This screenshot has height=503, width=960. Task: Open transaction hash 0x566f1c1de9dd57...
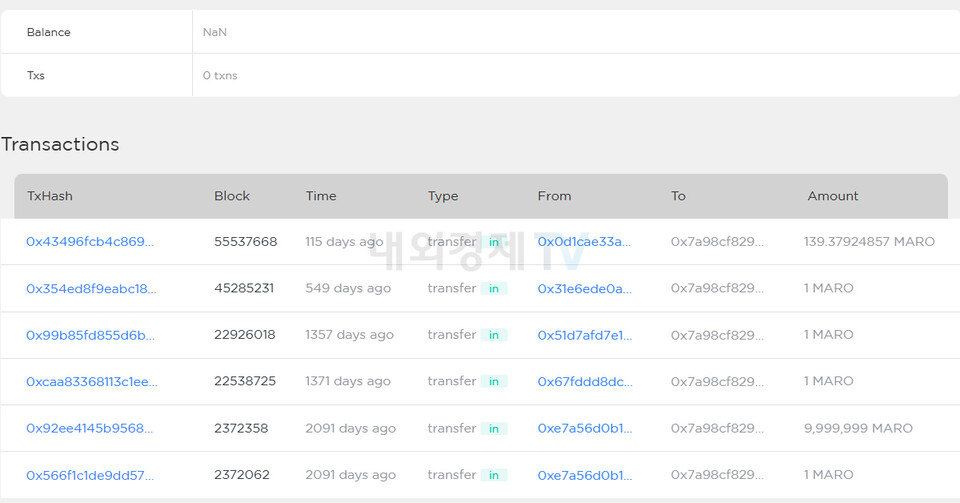pyautogui.click(x=90, y=475)
